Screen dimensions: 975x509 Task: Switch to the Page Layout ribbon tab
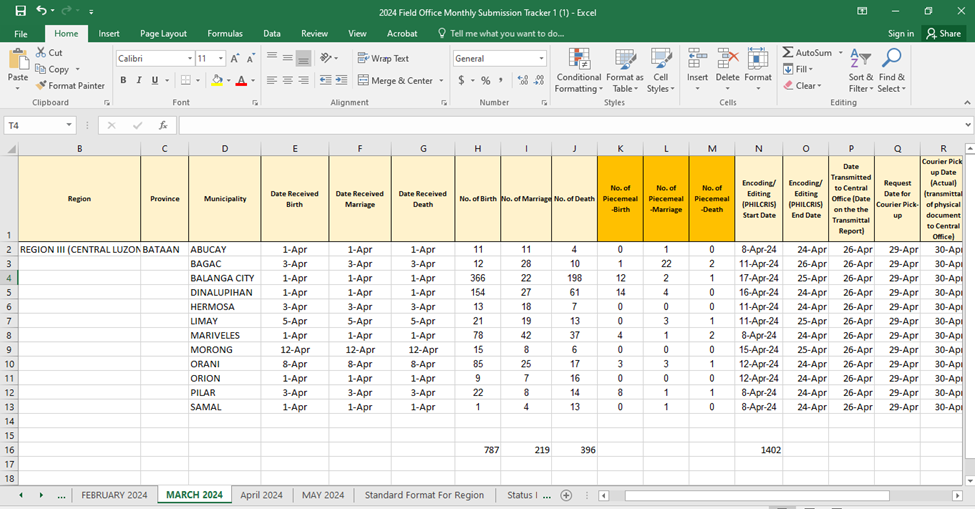pyautogui.click(x=163, y=33)
